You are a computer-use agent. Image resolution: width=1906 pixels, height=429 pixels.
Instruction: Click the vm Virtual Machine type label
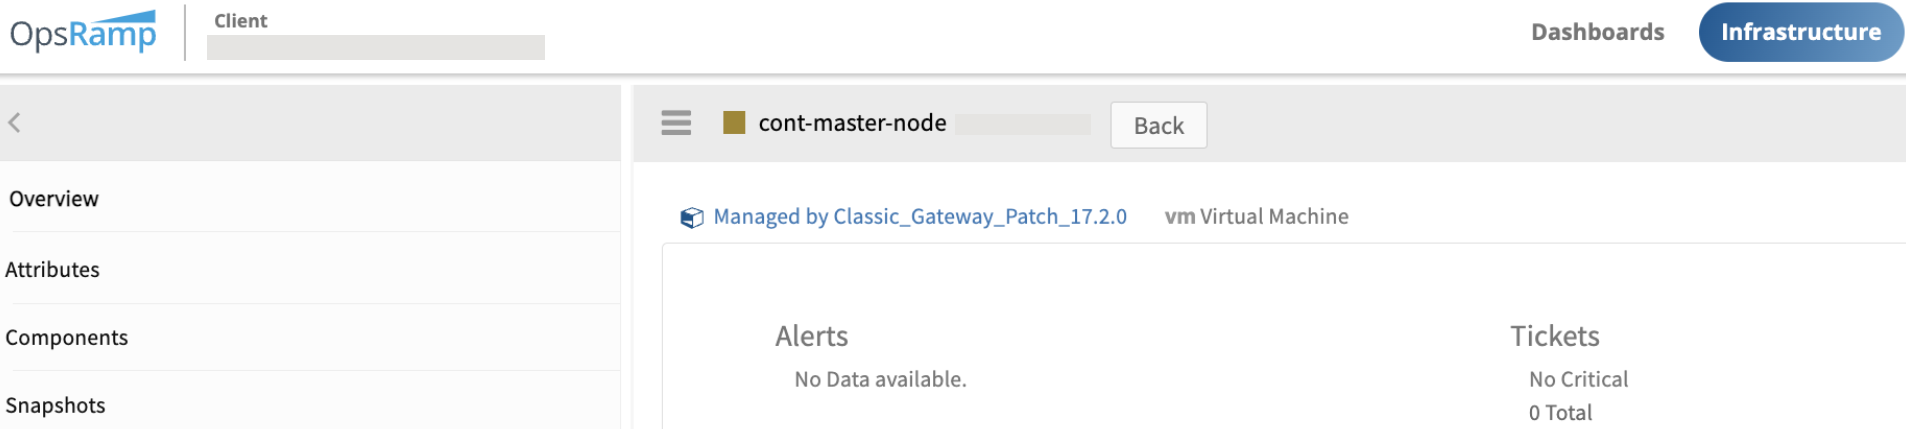[x=1256, y=216]
